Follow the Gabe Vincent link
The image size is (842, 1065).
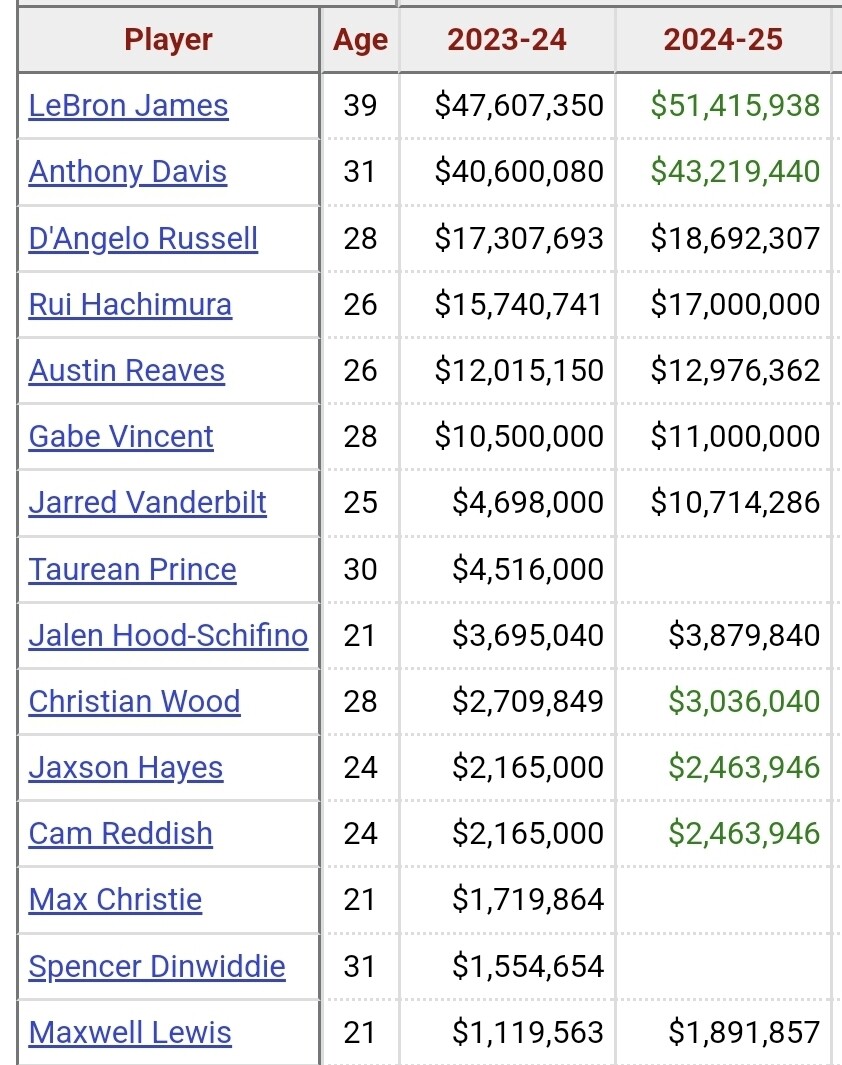point(121,436)
